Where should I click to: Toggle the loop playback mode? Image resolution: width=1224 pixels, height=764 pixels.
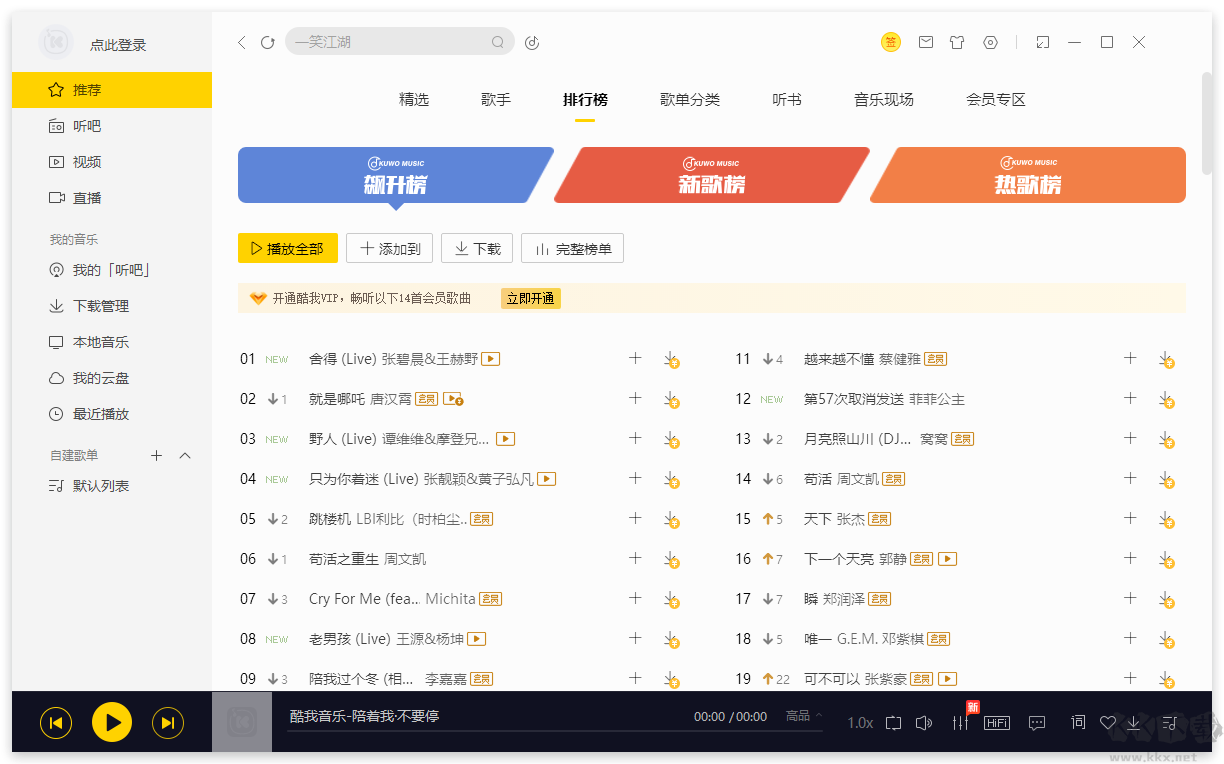pyautogui.click(x=893, y=722)
